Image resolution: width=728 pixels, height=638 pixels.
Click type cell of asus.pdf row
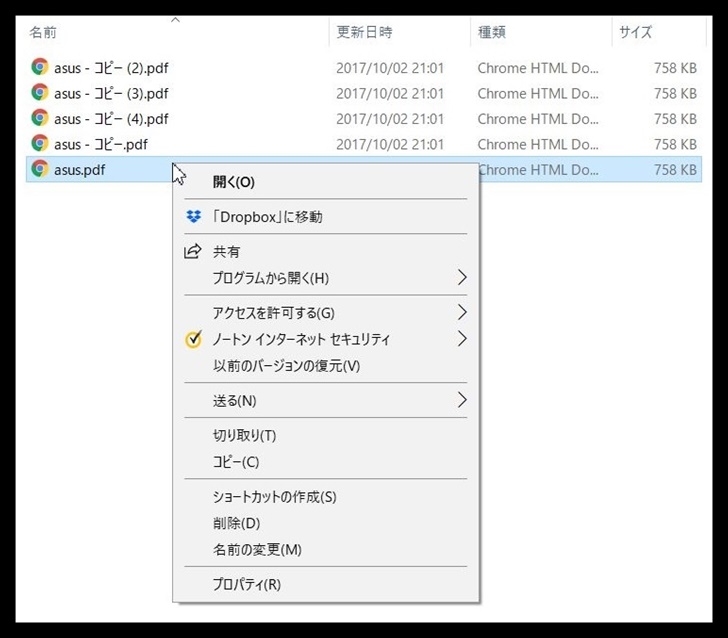click(x=539, y=170)
